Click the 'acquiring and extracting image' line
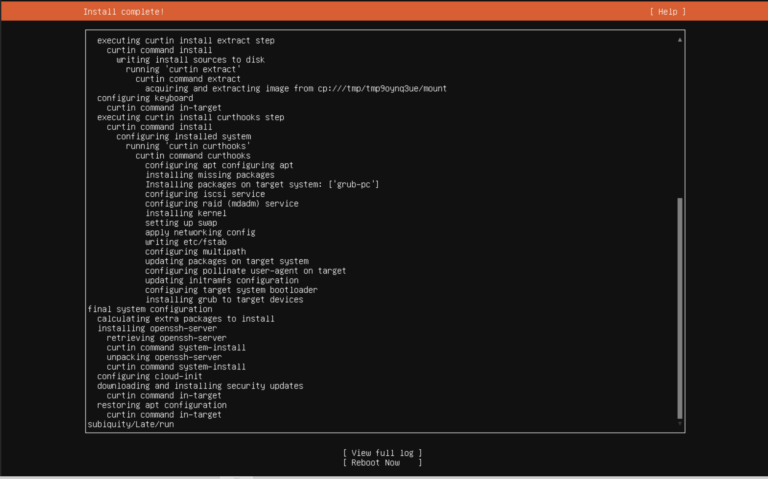The image size is (768, 479). tap(296, 89)
